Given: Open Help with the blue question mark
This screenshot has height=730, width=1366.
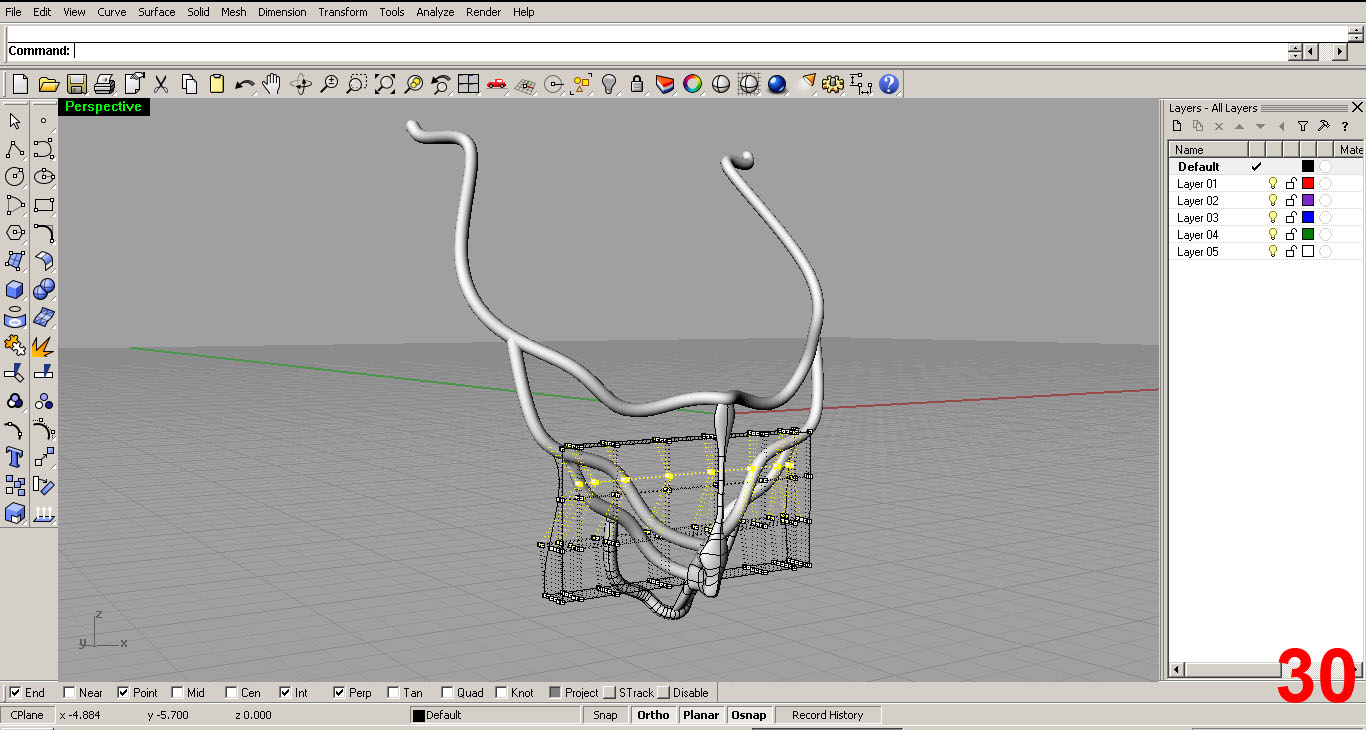Looking at the screenshot, I should coord(889,85).
